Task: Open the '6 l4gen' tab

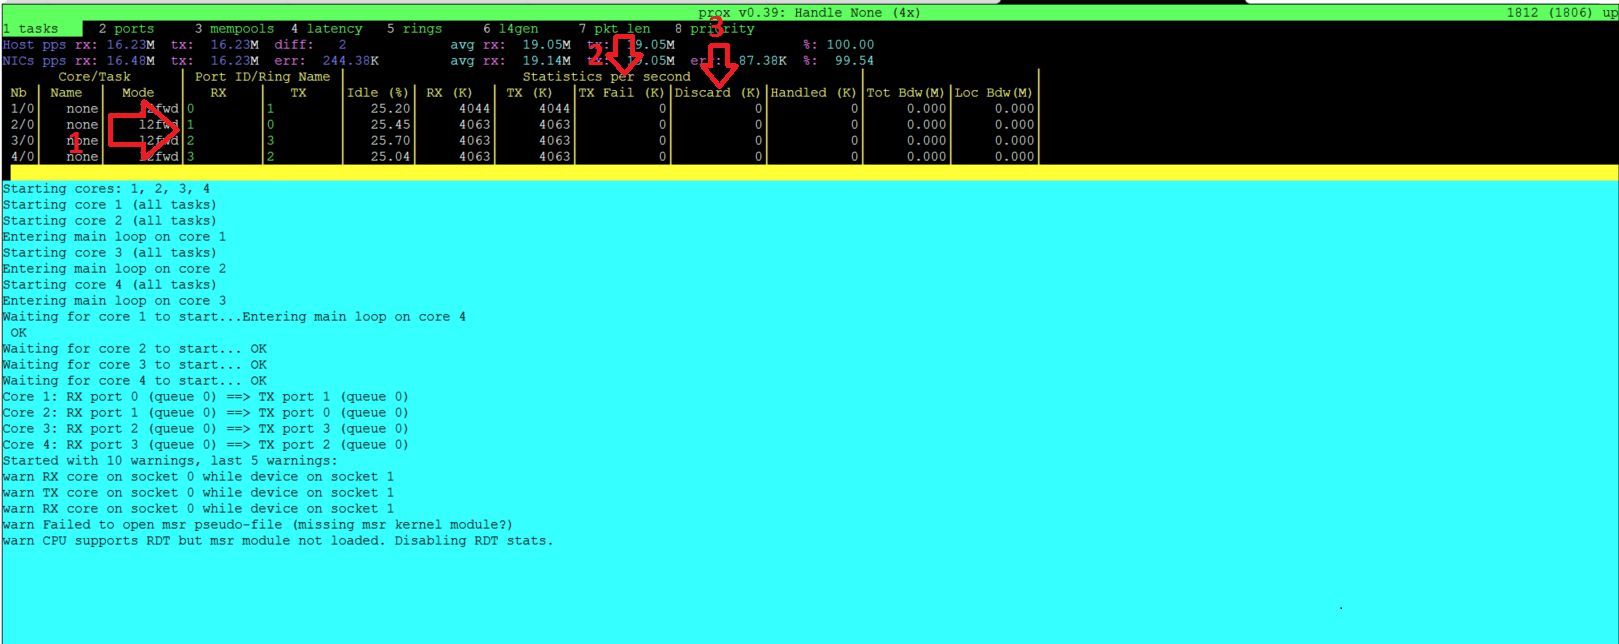Action: [510, 29]
